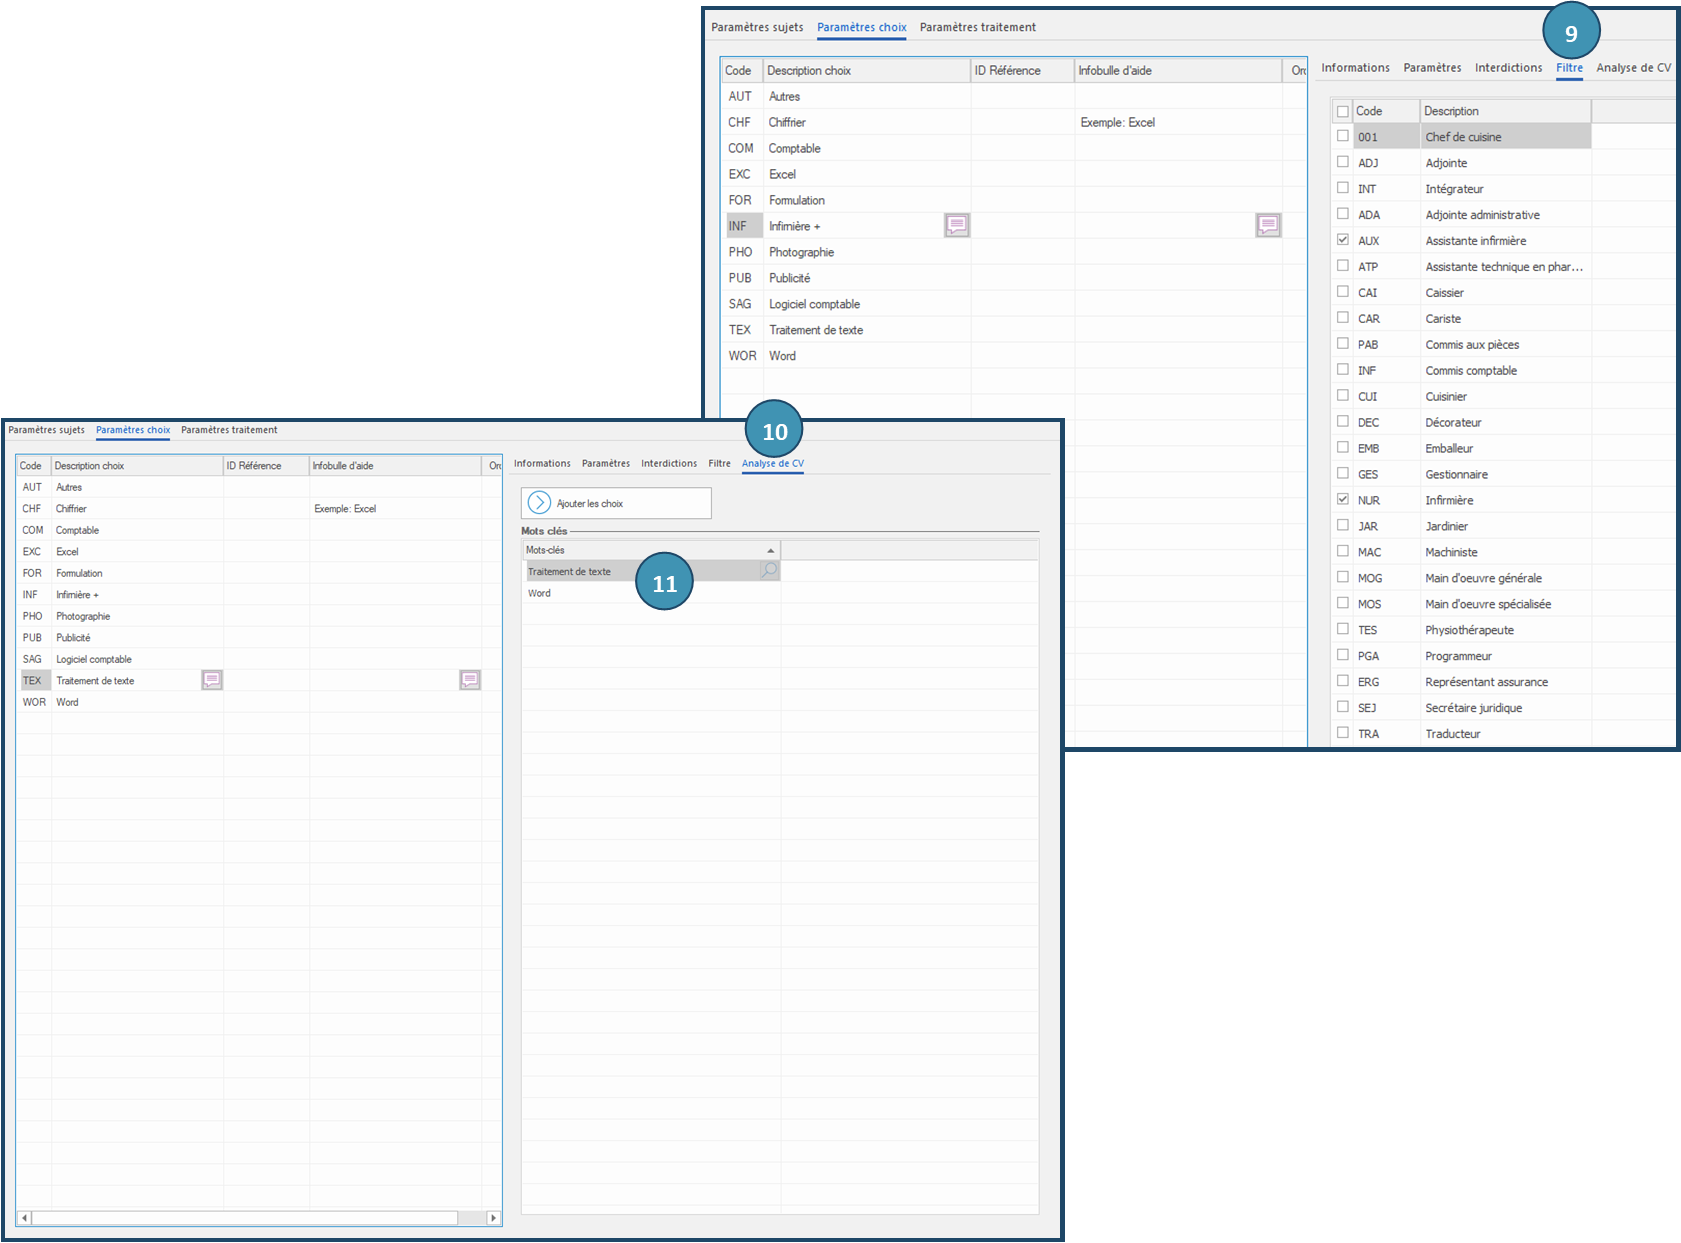Click the Mots-clés column sort arrow
Screen dimensions: 1681x1243
pos(770,550)
